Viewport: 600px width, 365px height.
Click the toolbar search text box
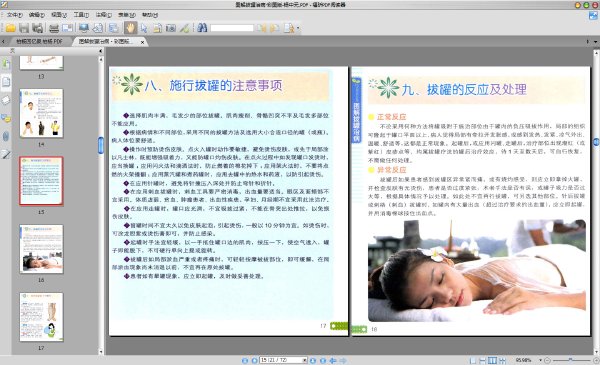pyautogui.click(x=232, y=28)
